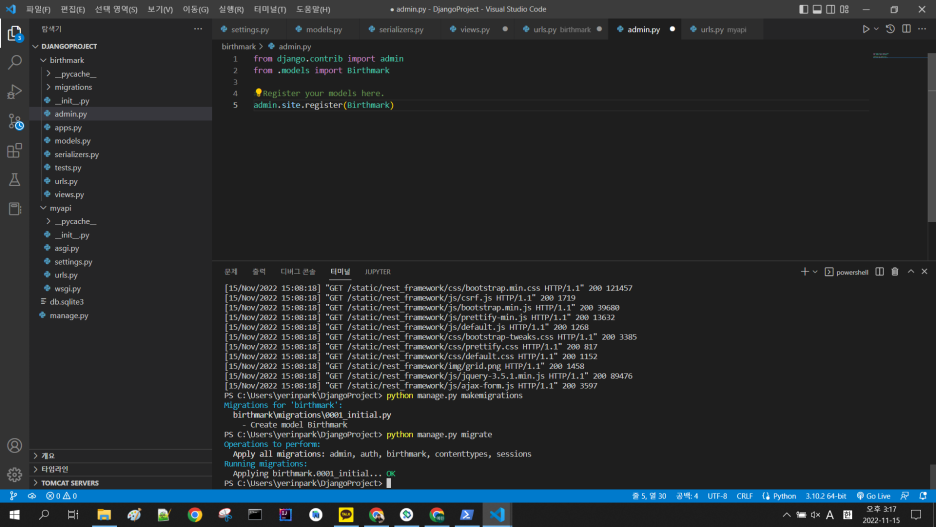Open the Explorer view in activity bar
The width and height of the screenshot is (936, 527).
click(14, 33)
